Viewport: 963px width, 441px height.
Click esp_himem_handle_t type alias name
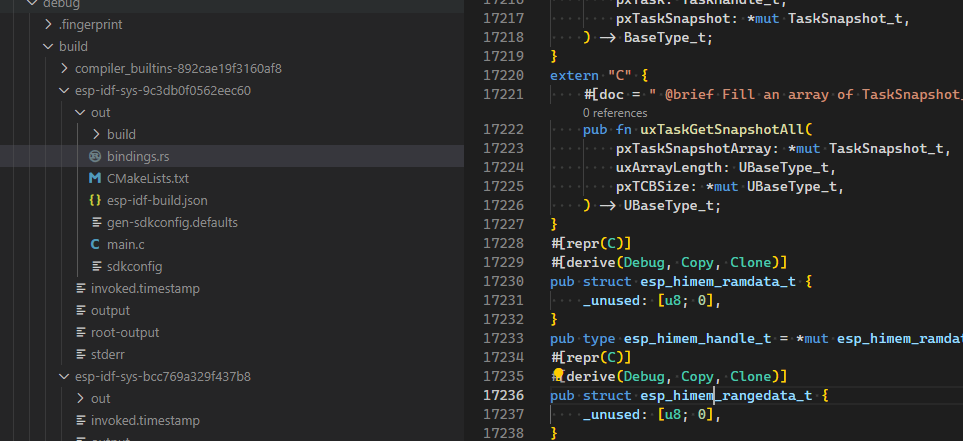tap(697, 338)
